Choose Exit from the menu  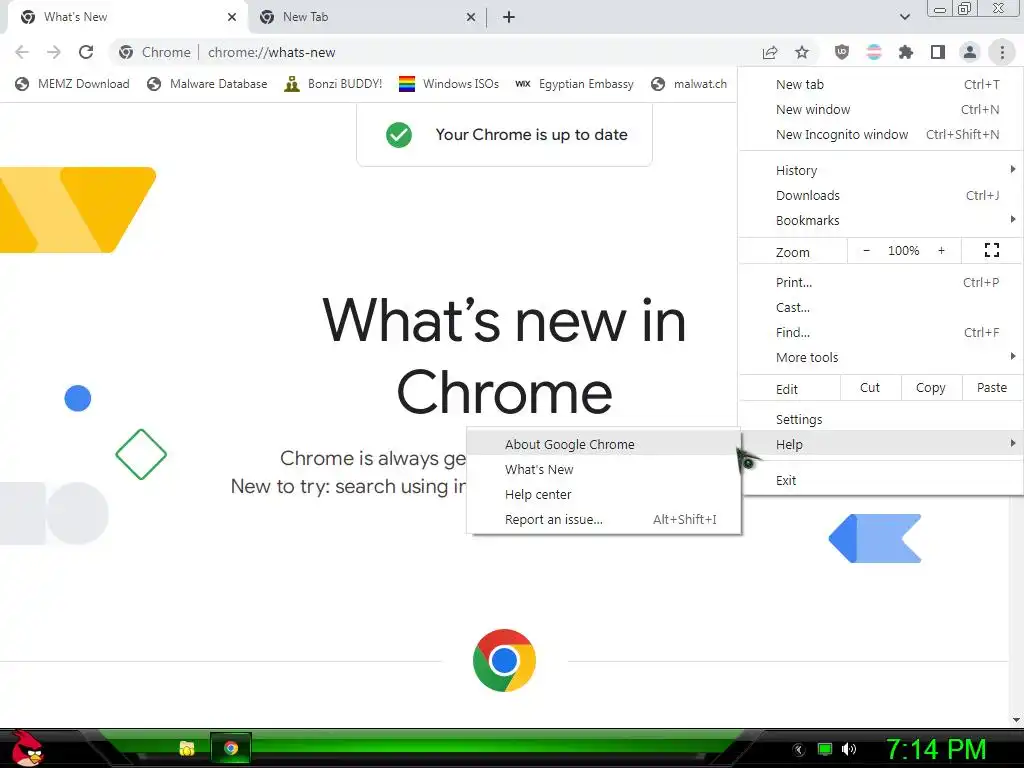[881, 480]
